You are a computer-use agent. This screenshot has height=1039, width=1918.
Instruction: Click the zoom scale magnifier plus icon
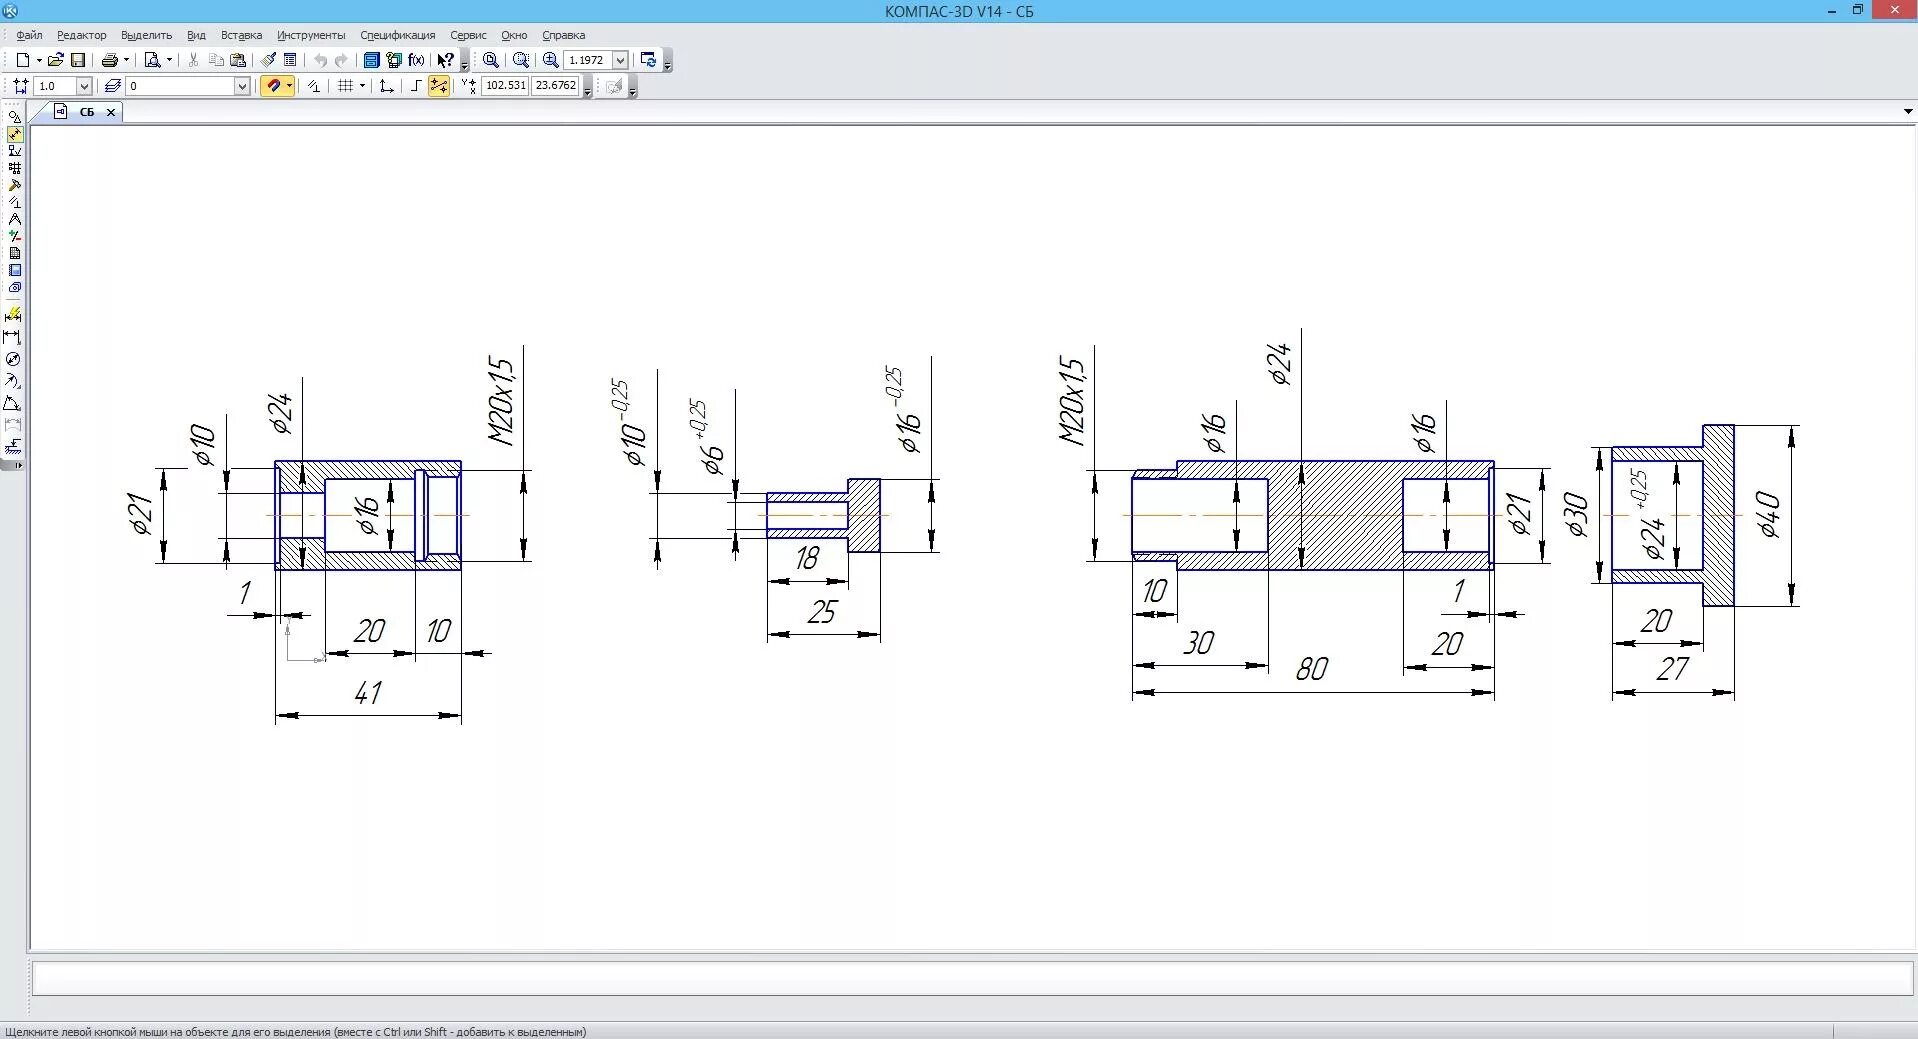pos(550,60)
